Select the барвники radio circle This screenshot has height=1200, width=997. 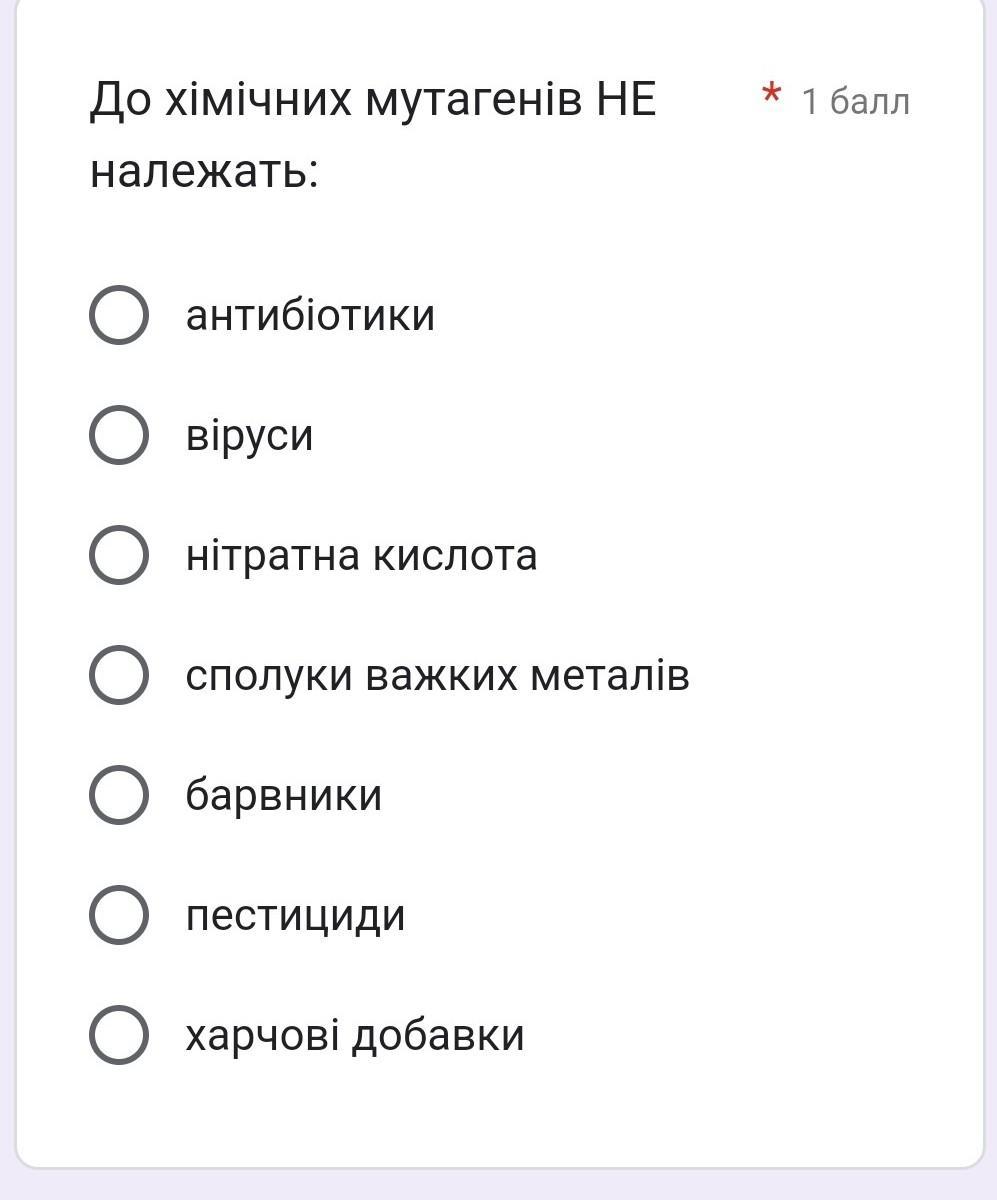point(119,795)
